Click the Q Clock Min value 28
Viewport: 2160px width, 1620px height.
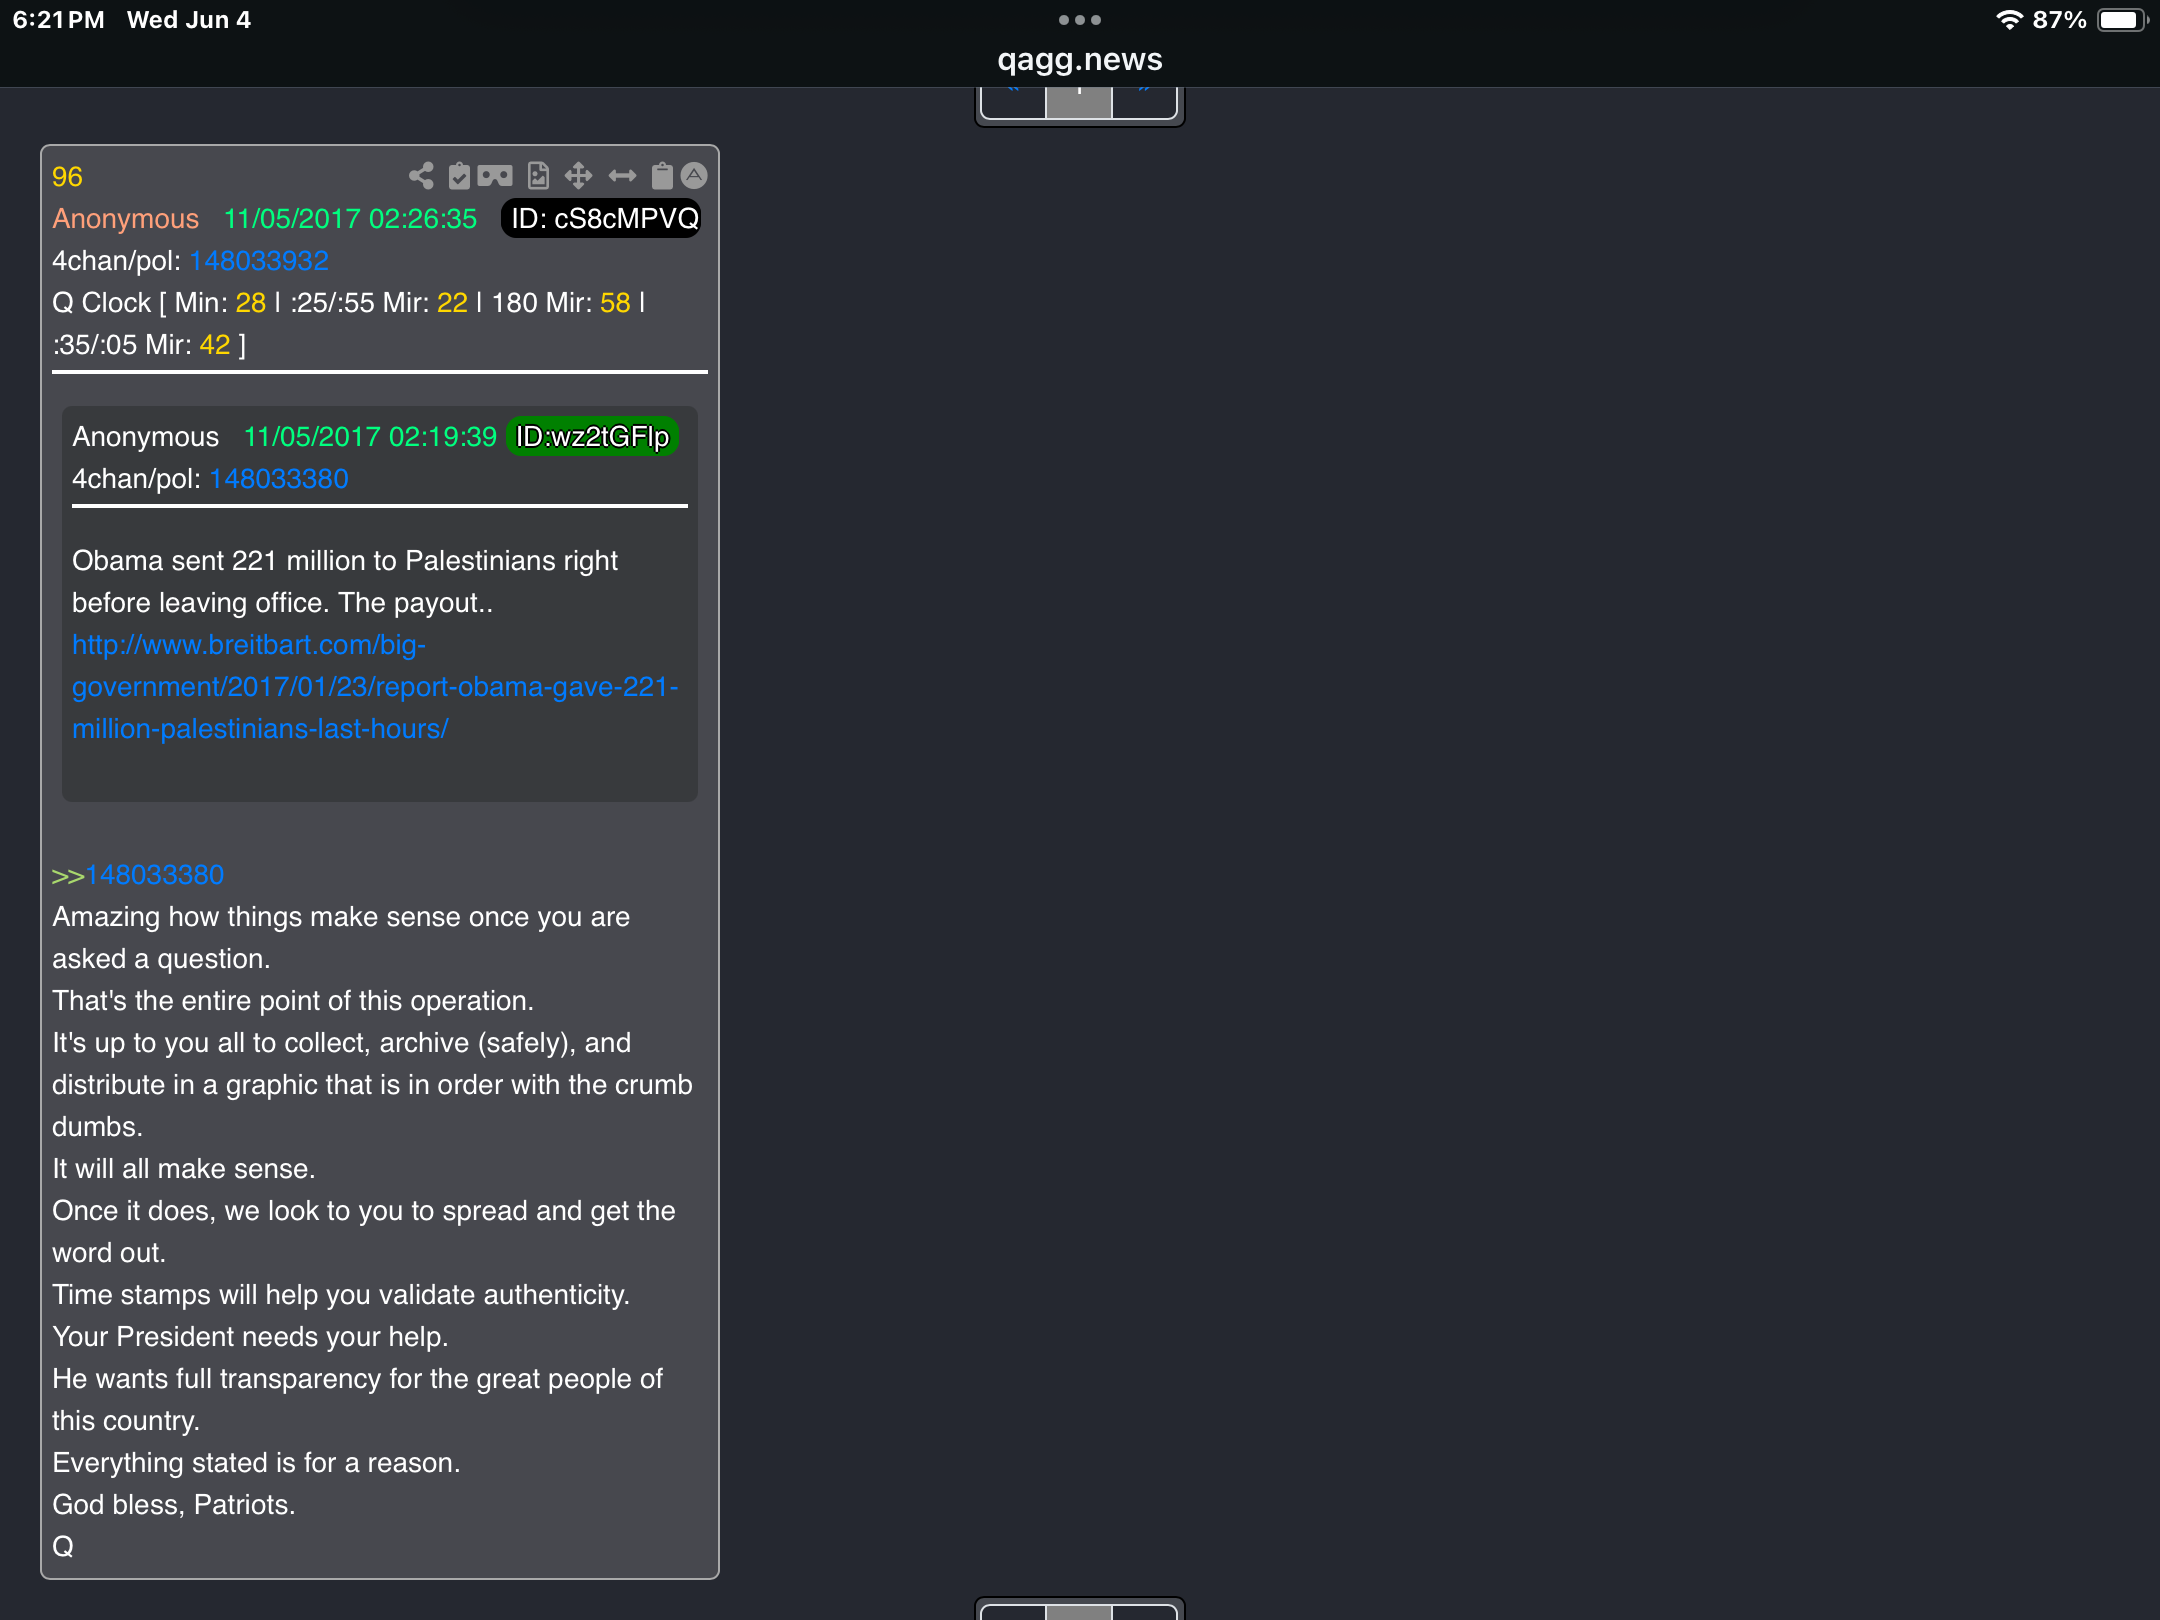[251, 303]
